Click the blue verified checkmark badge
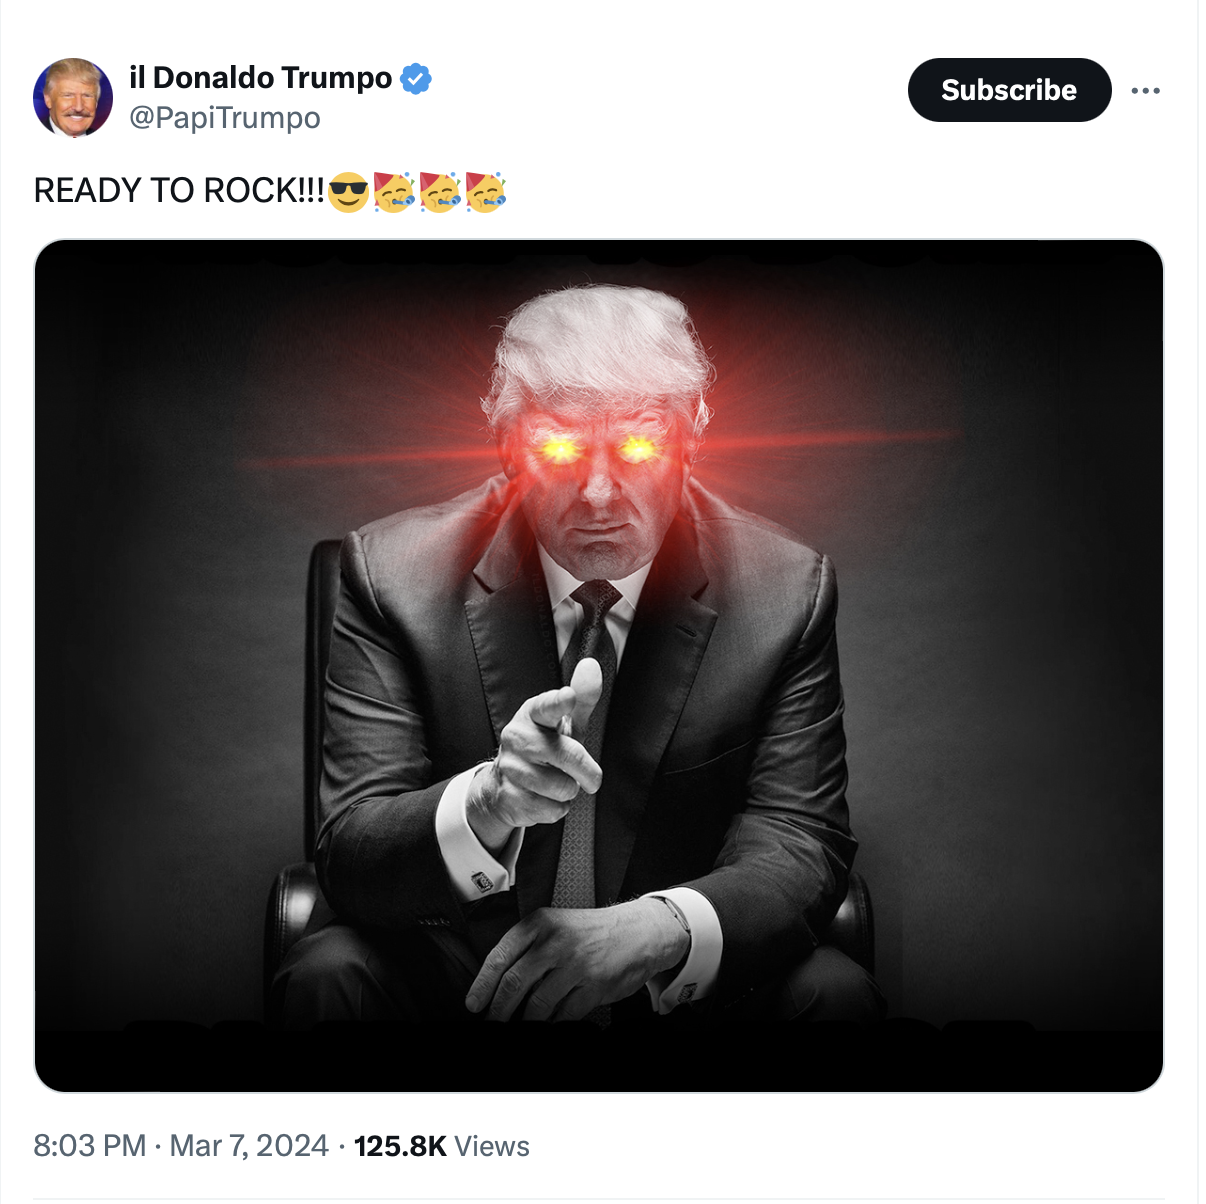 pos(416,78)
